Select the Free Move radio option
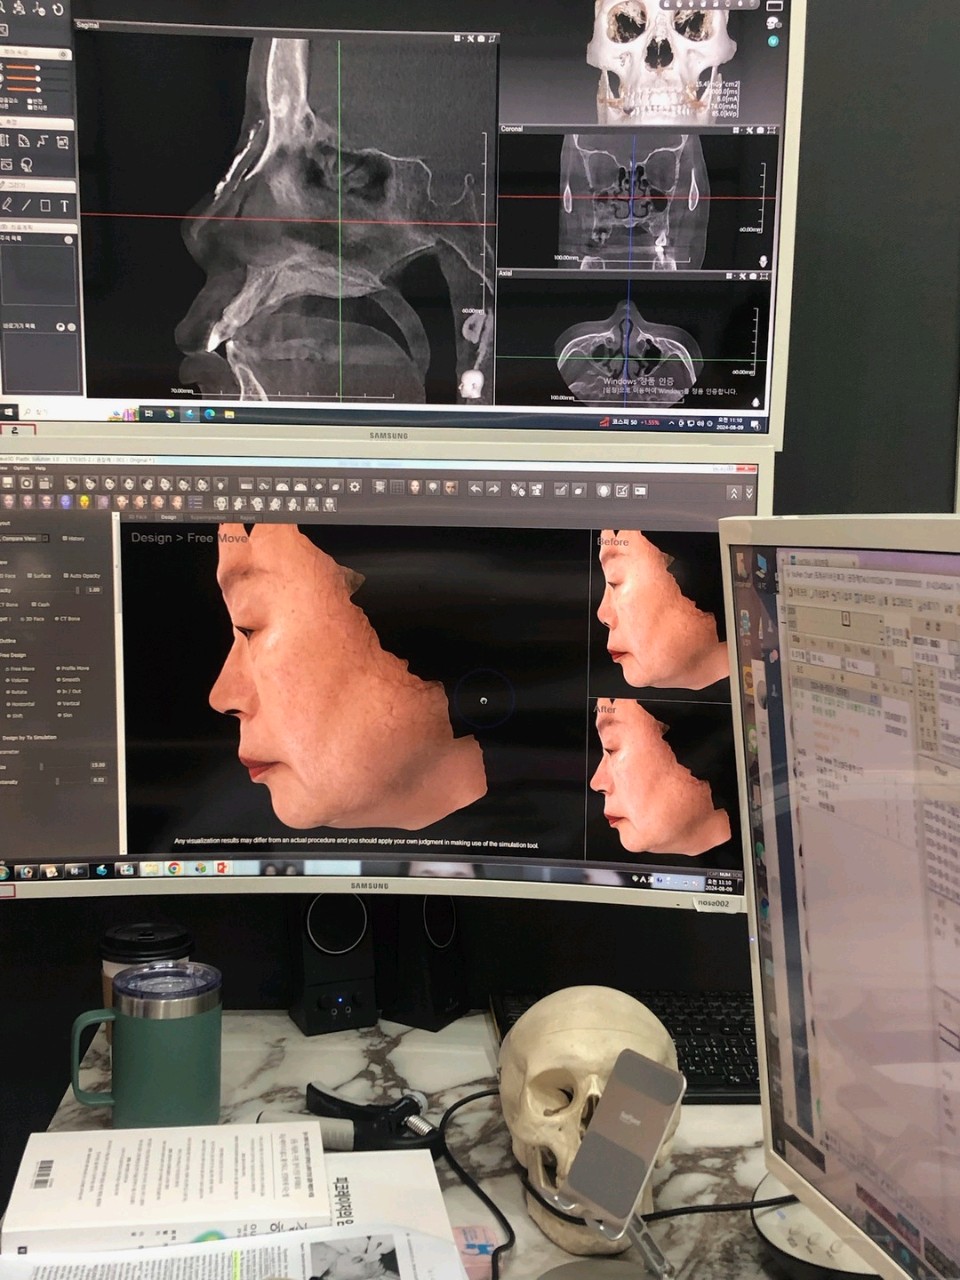Image resolution: width=960 pixels, height=1280 pixels. 19,668
